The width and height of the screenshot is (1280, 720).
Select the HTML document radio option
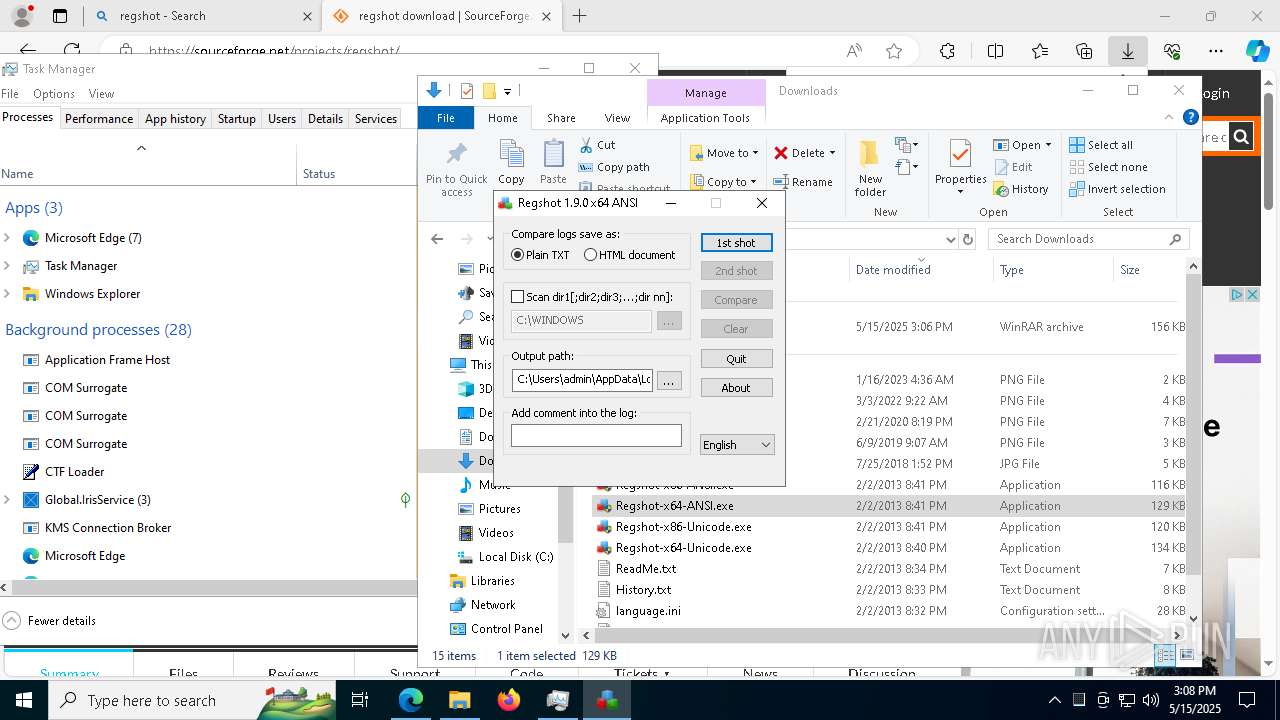[590, 255]
